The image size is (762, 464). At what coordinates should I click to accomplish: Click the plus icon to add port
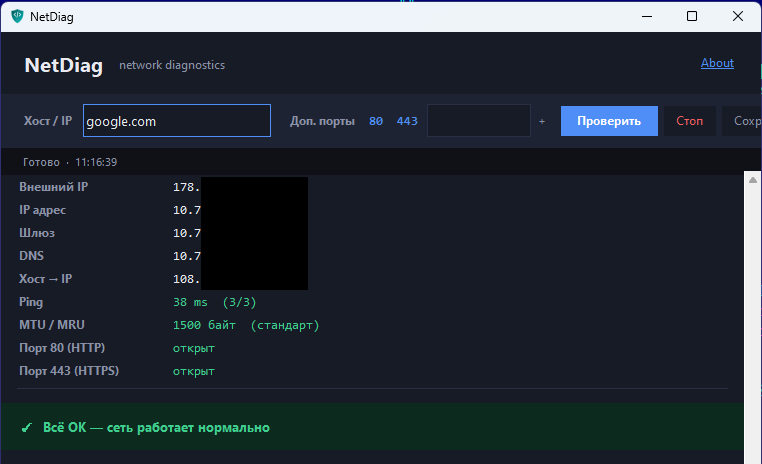(542, 121)
